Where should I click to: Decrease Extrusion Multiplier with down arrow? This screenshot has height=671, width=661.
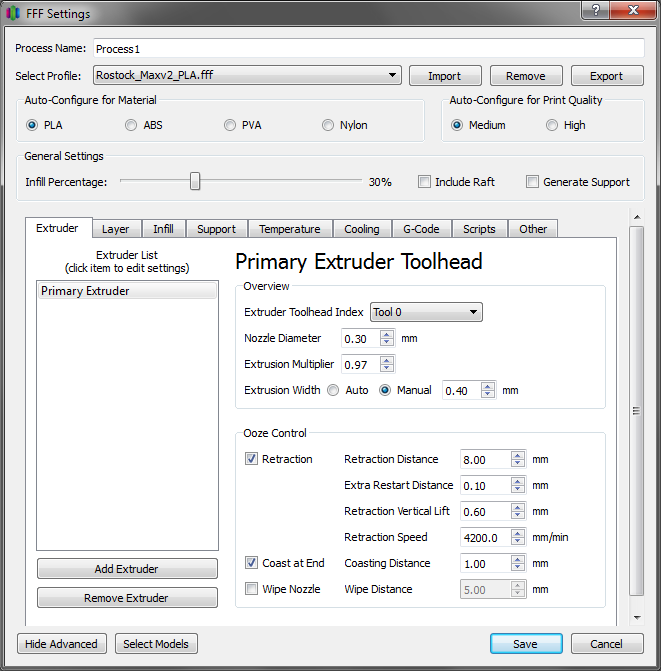[x=387, y=369]
